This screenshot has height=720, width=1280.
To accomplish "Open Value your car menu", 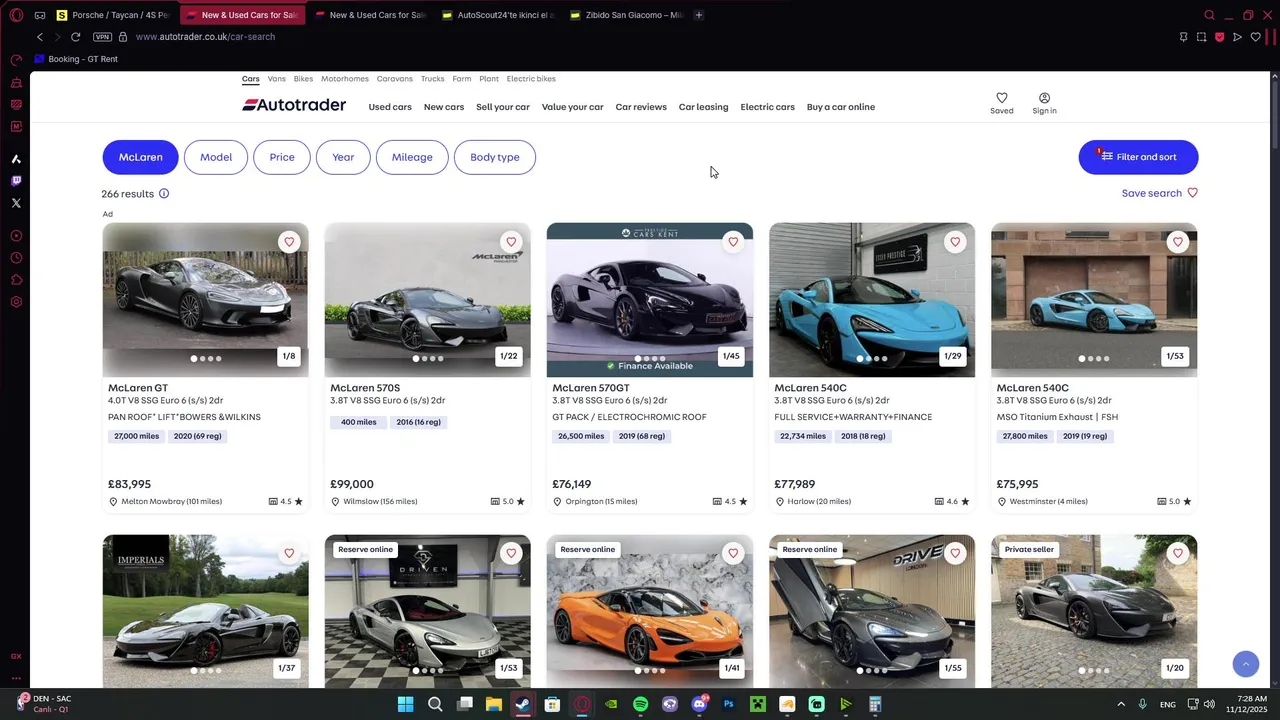I will pyautogui.click(x=573, y=107).
